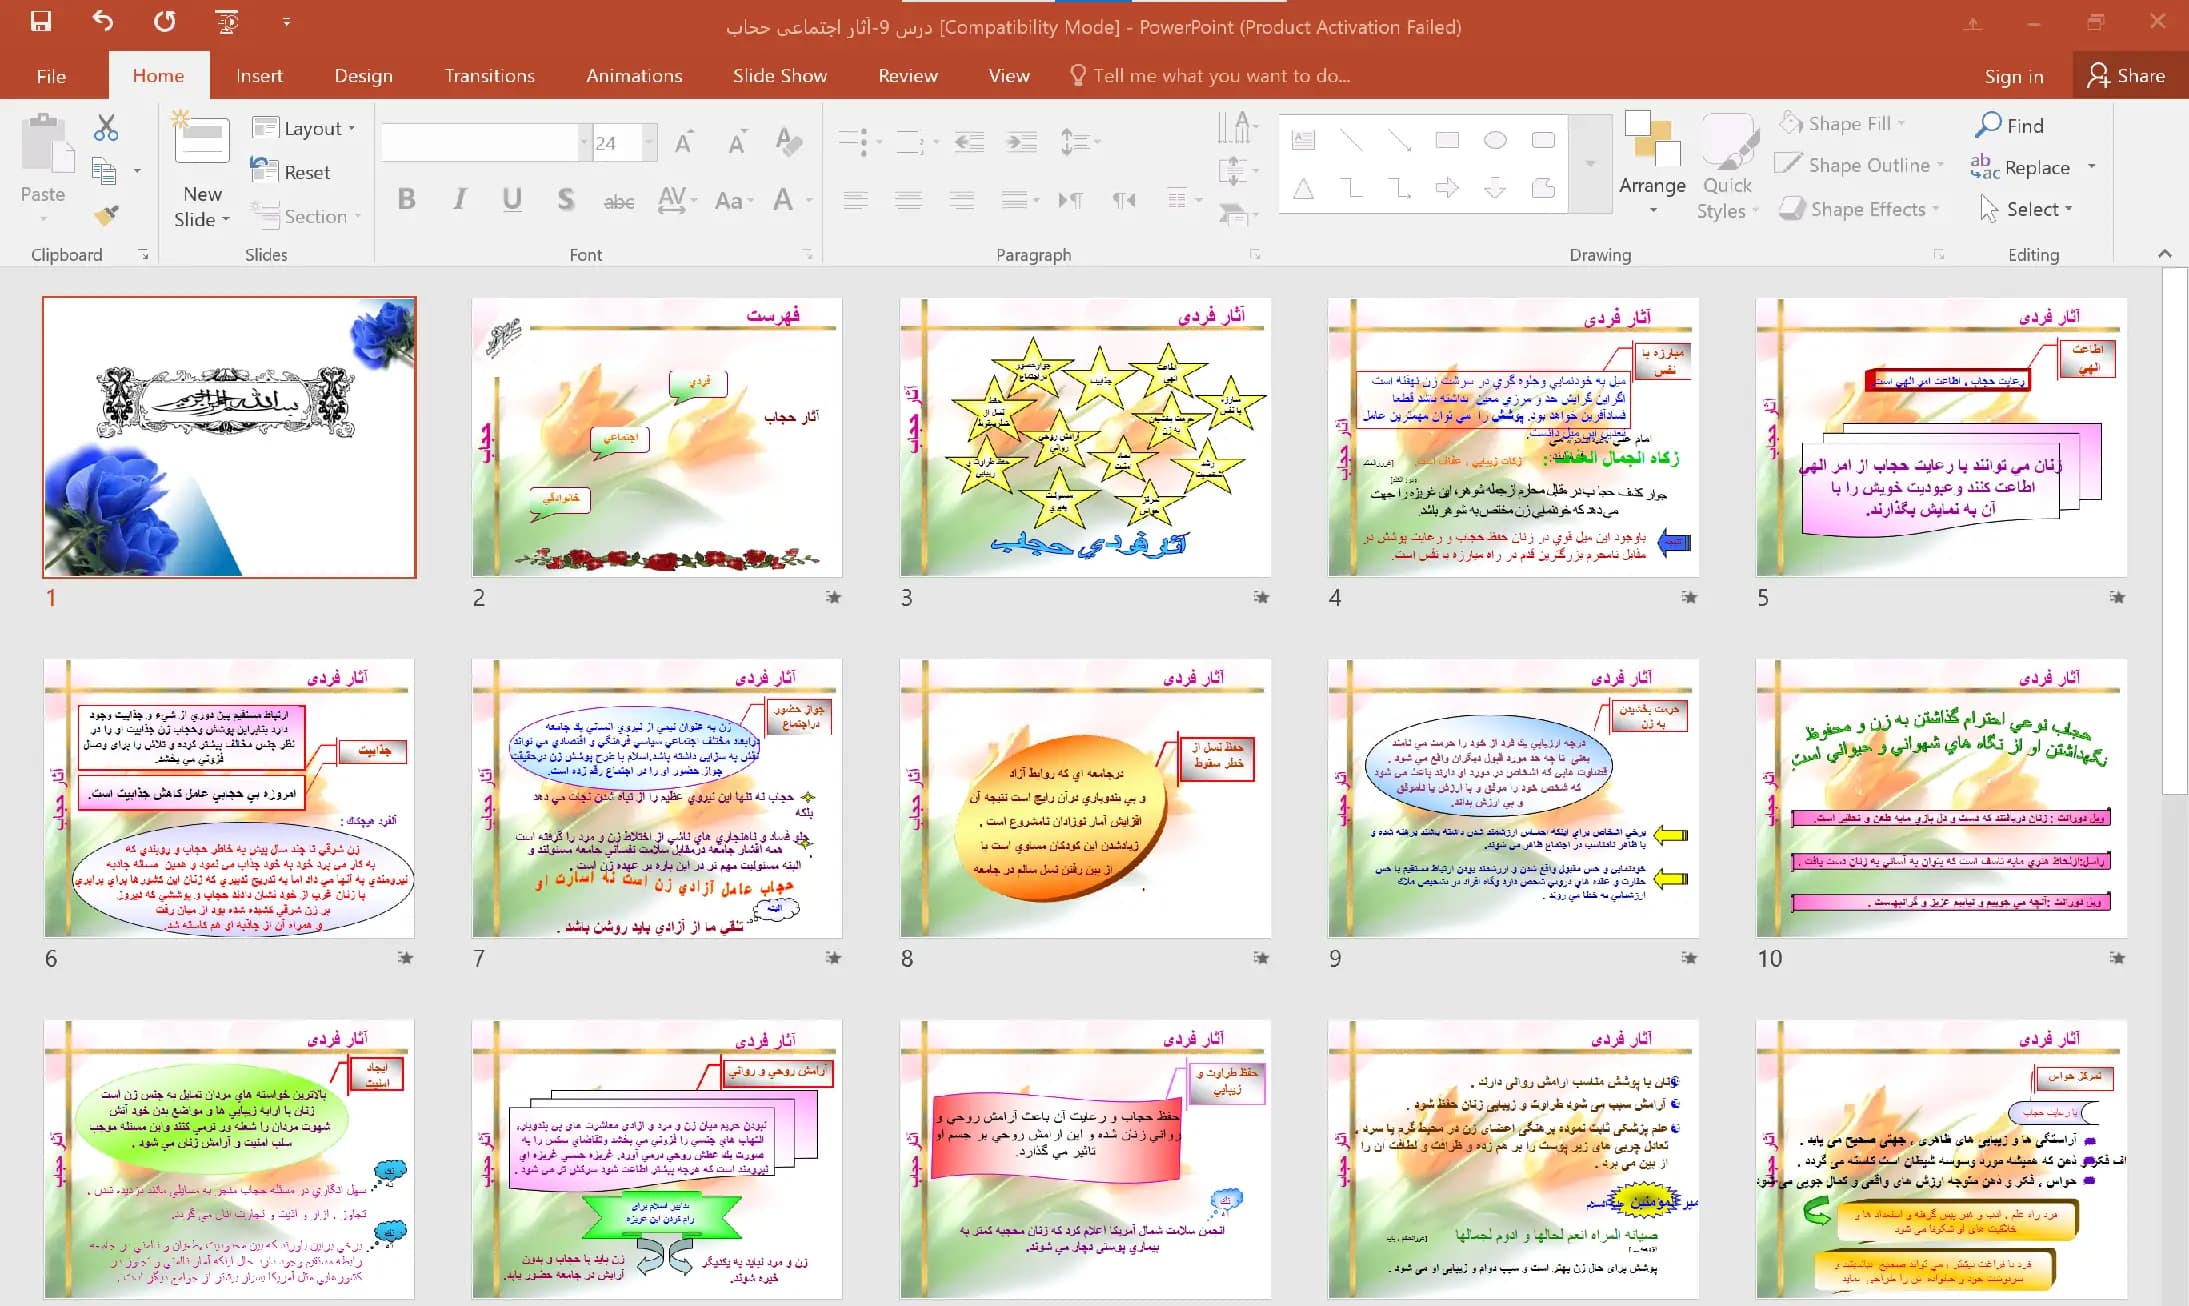
Task: Start presentation from beginning icon
Action: click(227, 21)
